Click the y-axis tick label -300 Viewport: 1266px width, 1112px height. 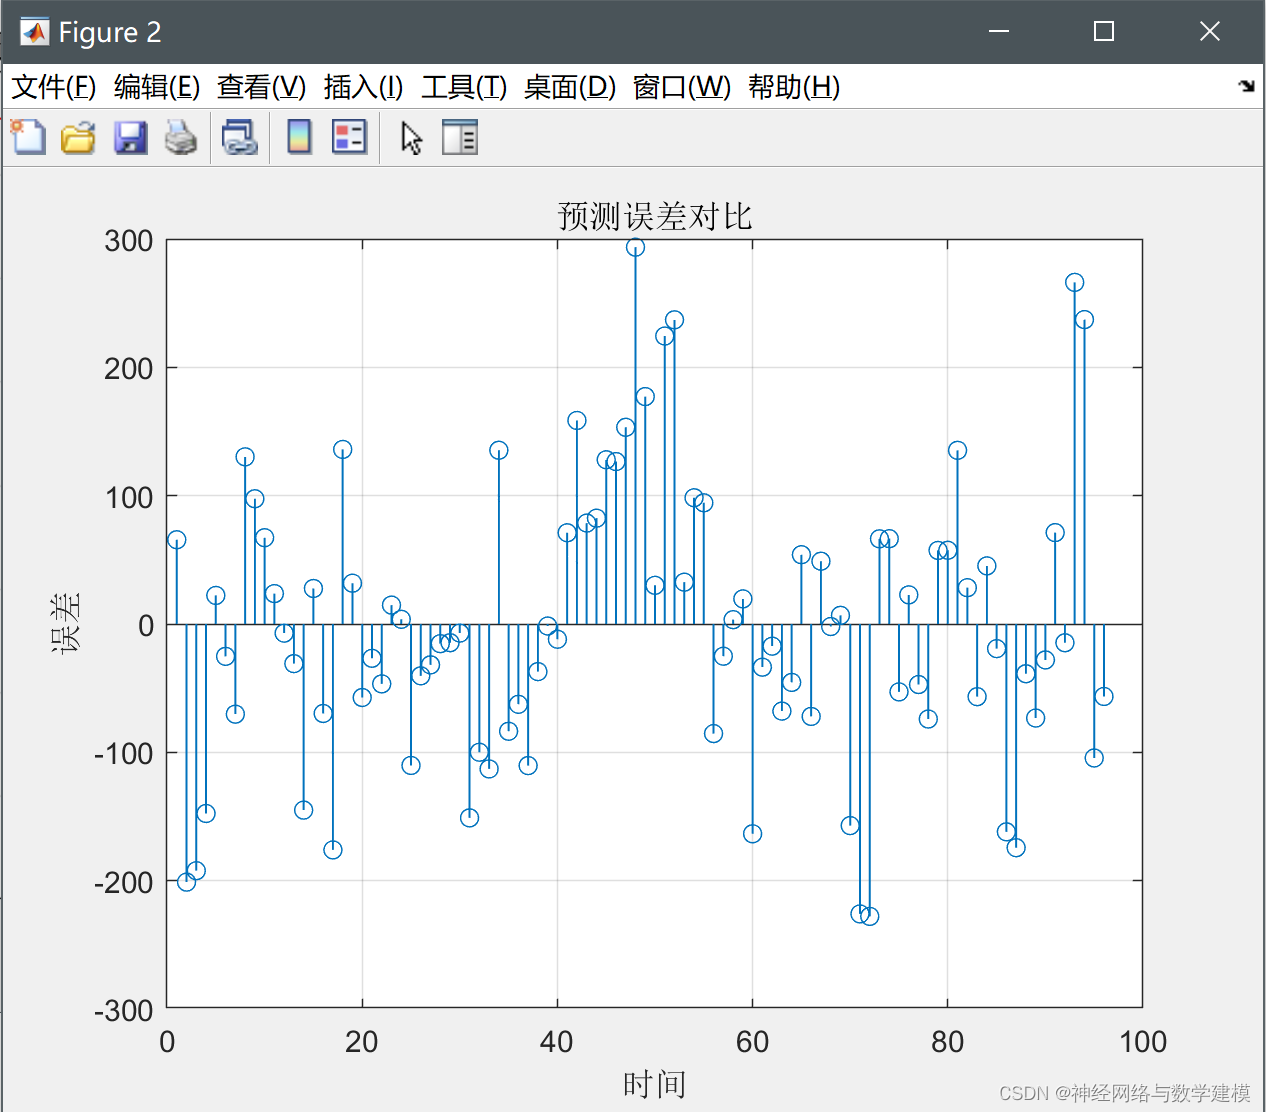[x=124, y=1010]
